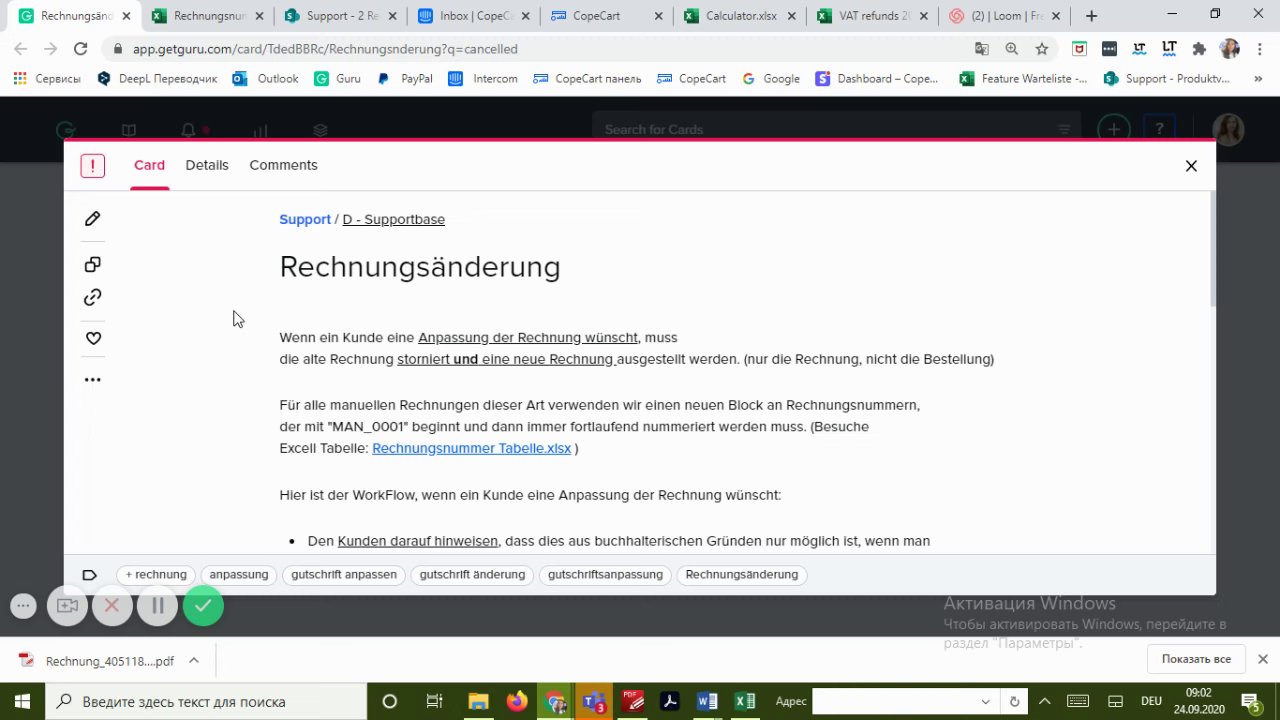1280x720 pixels.
Task: Click the + rechnung tag
Action: tap(156, 575)
